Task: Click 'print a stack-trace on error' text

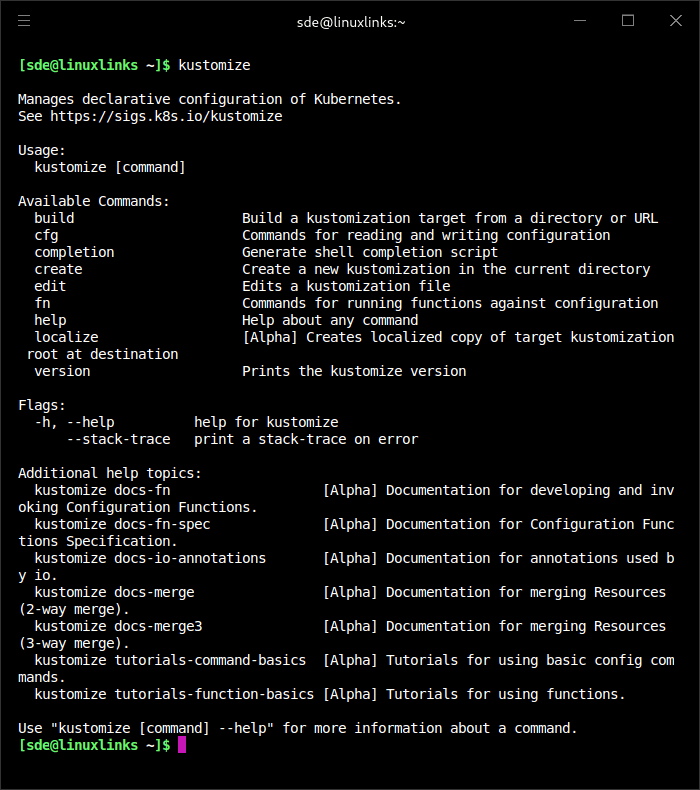Action: click(x=306, y=439)
